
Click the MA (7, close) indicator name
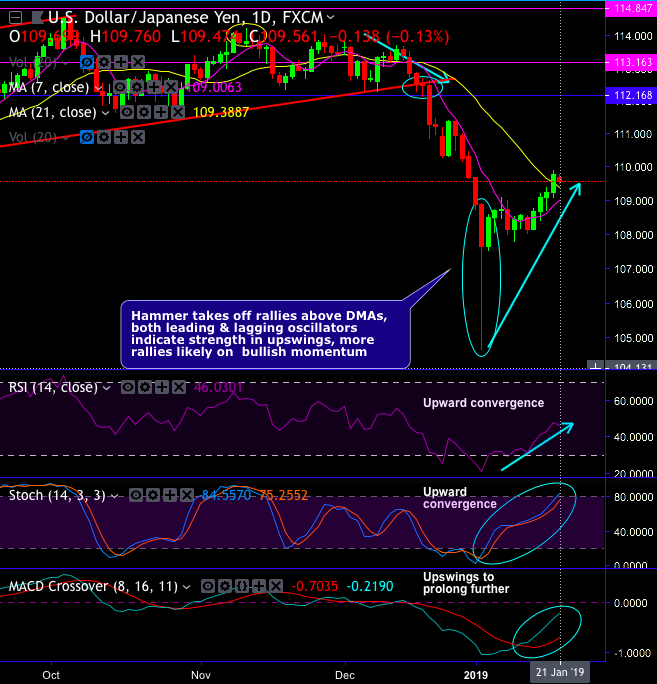49,87
